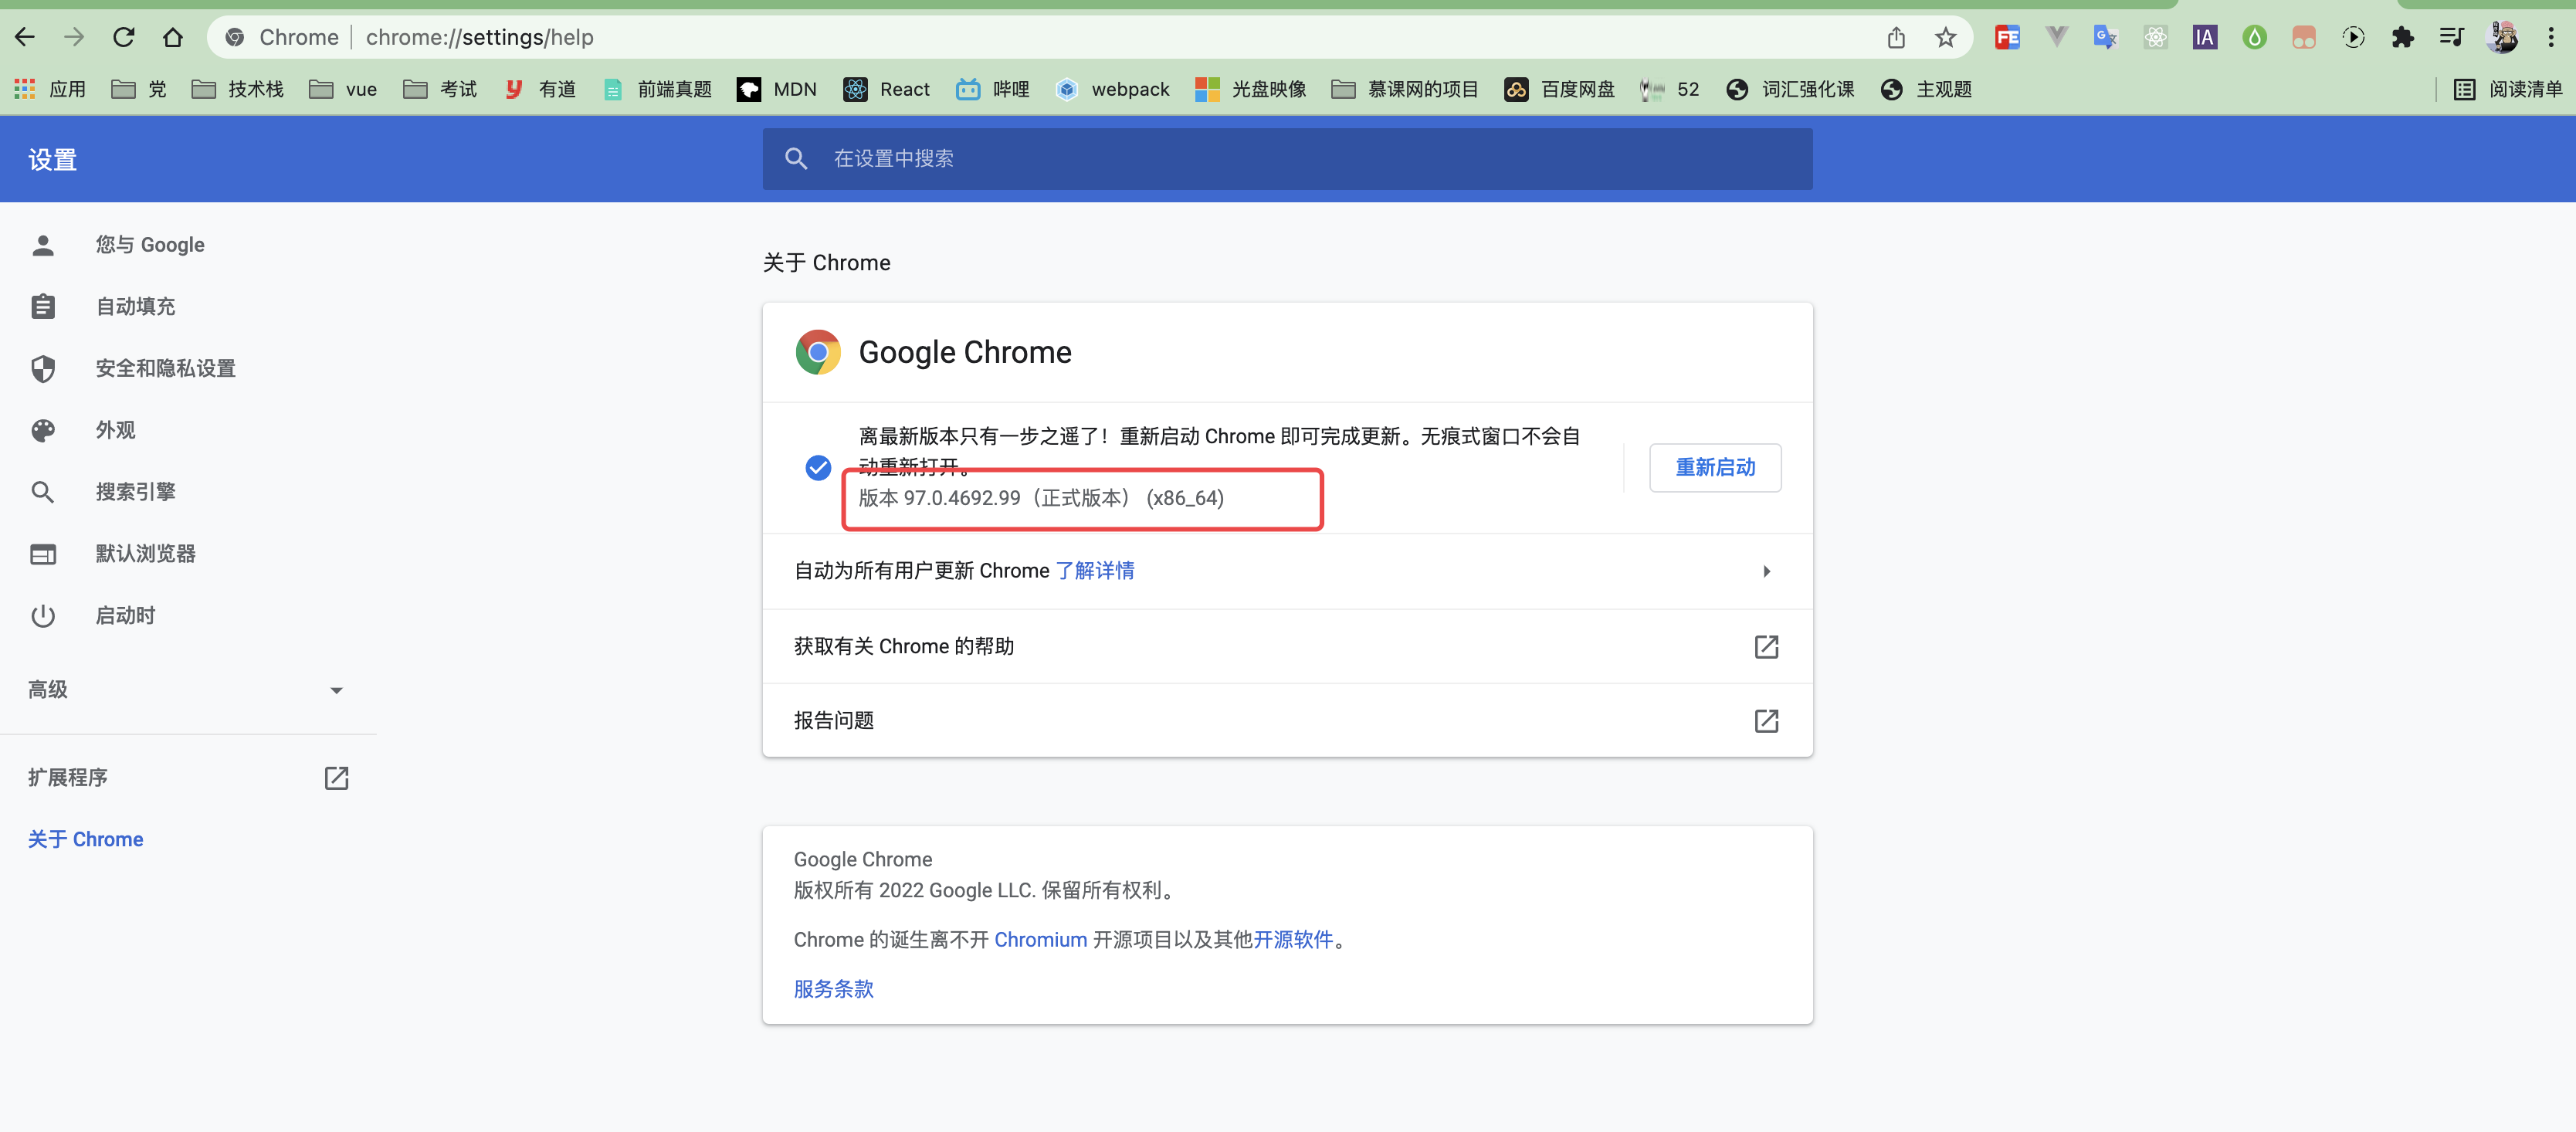
Task: Click the React DevTools extension icon
Action: point(2155,37)
